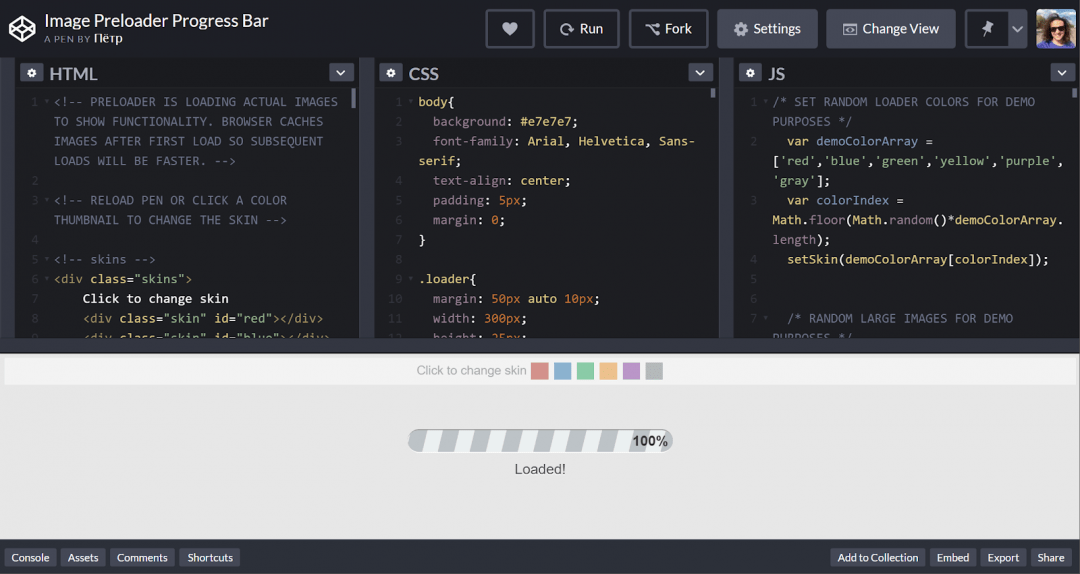Open the Assets tab

pyautogui.click(x=83, y=558)
